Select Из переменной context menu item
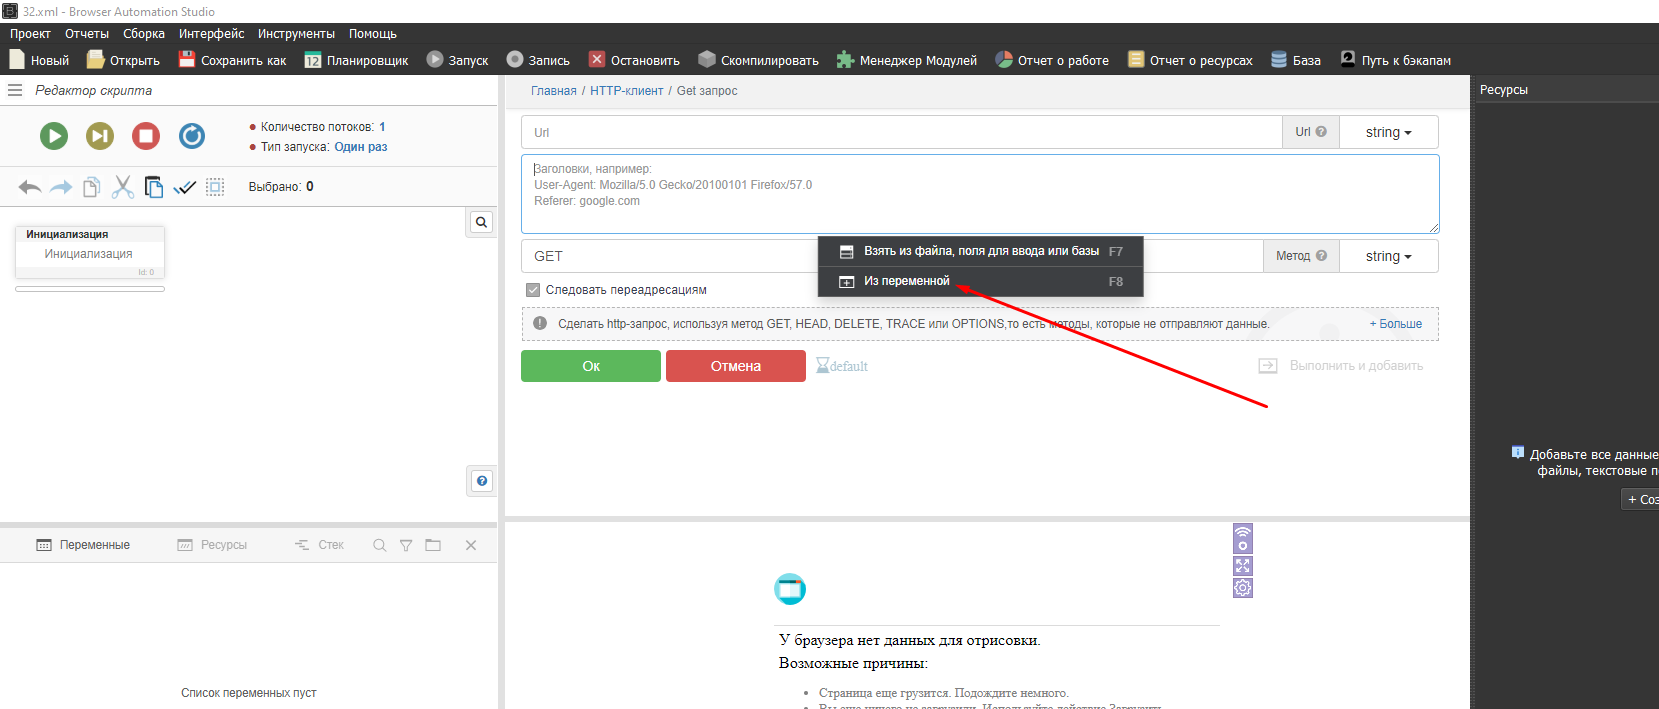The width and height of the screenshot is (1659, 709). pos(906,281)
